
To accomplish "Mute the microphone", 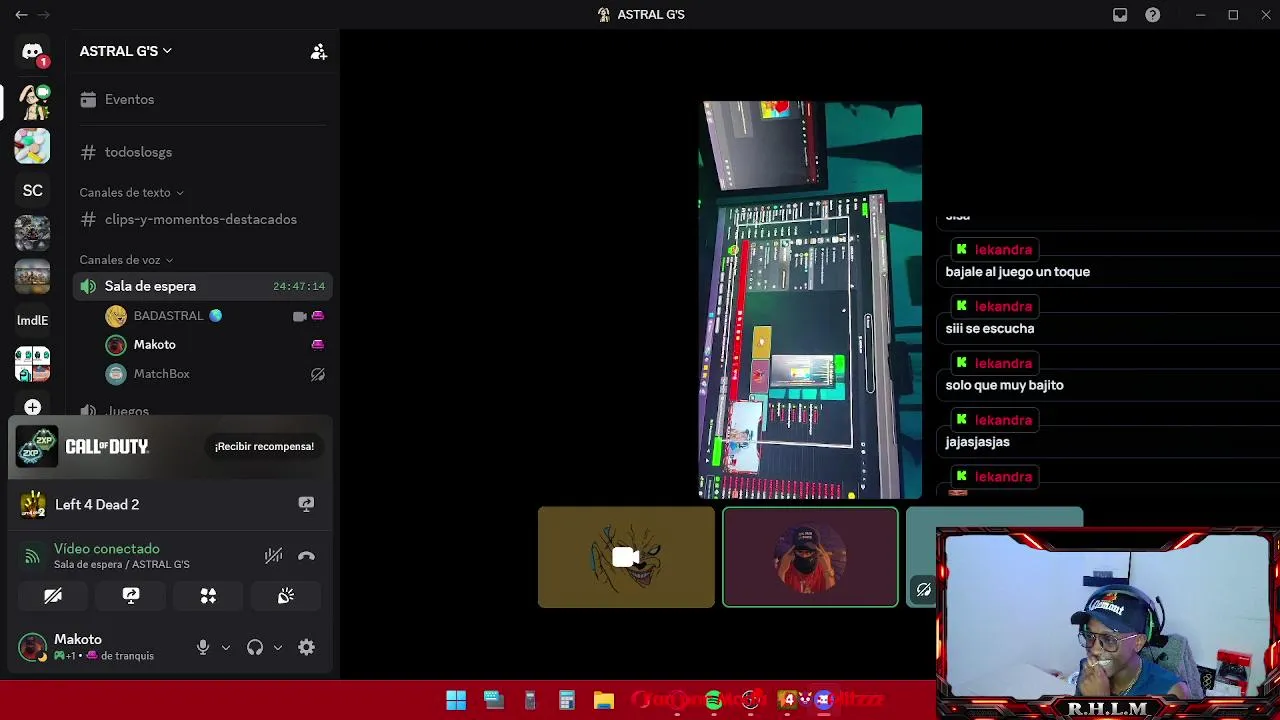I will (203, 647).
